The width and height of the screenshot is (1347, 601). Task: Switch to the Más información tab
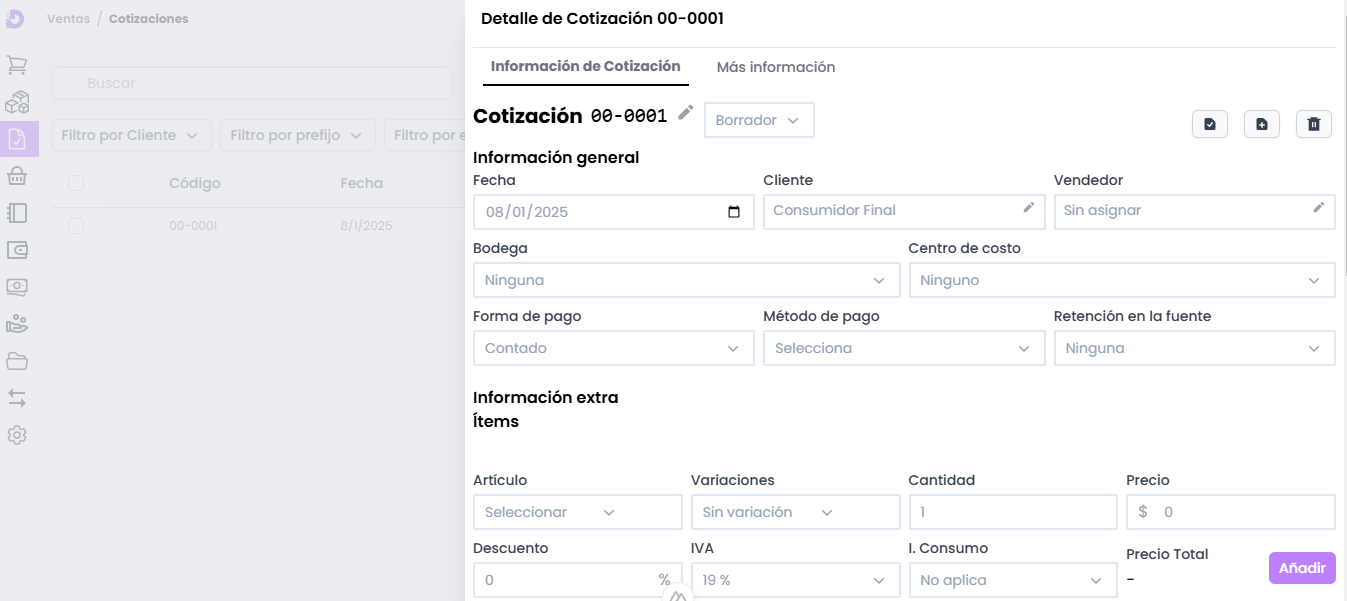click(775, 67)
